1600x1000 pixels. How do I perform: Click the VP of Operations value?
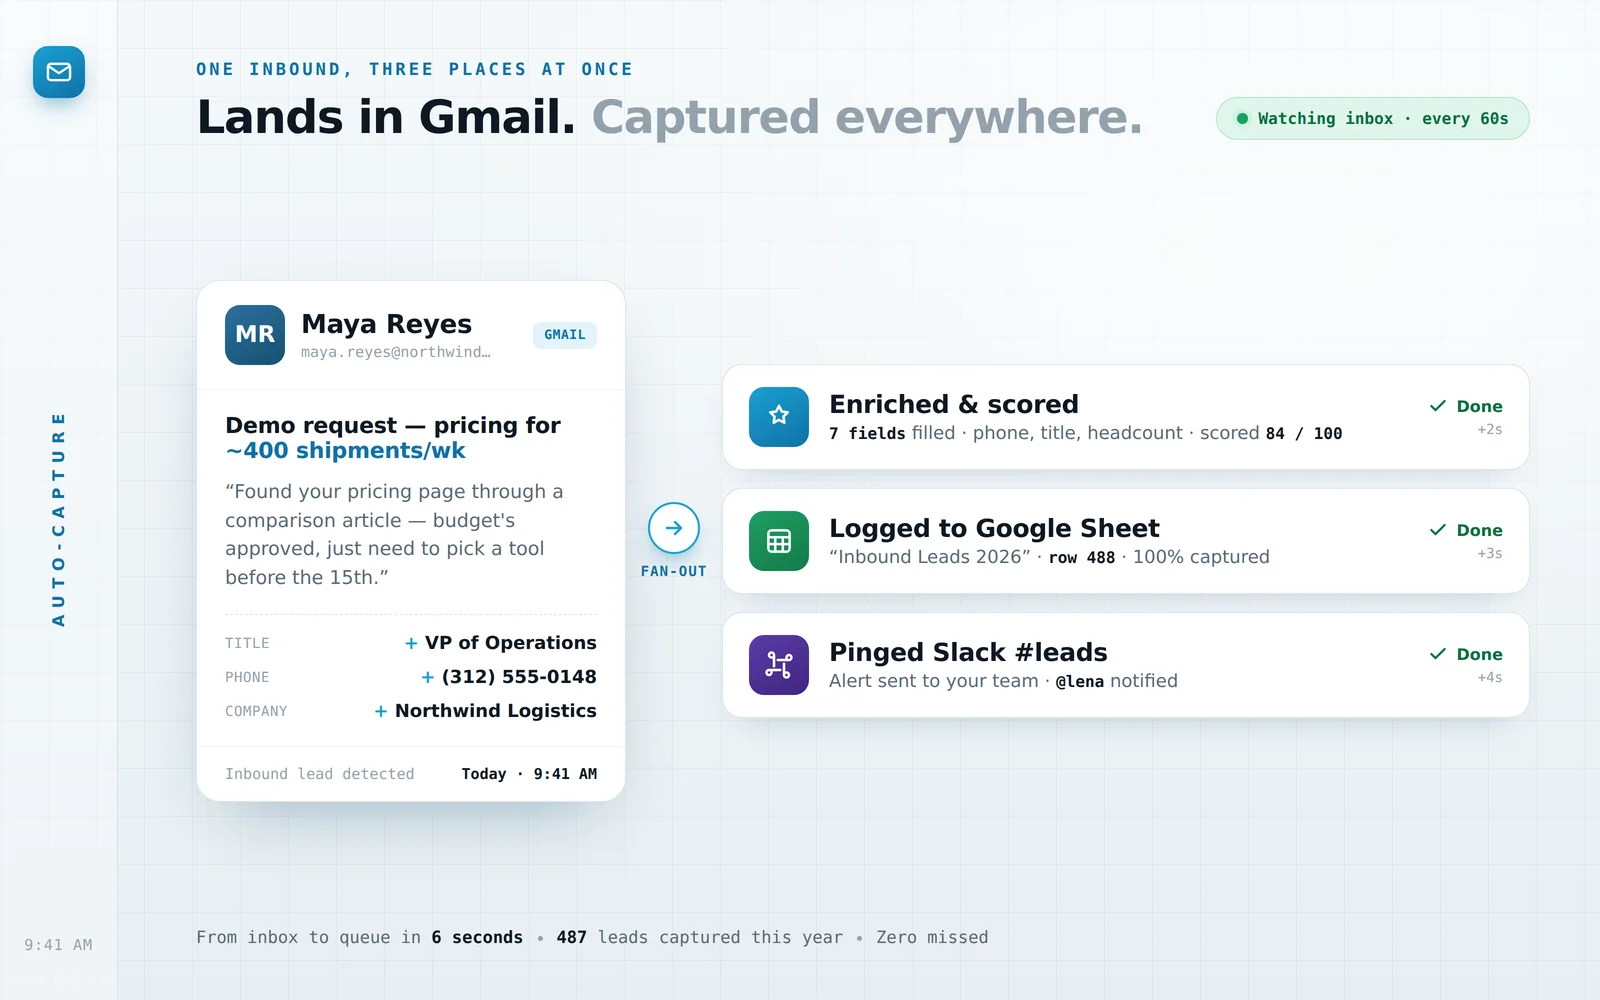click(x=510, y=643)
